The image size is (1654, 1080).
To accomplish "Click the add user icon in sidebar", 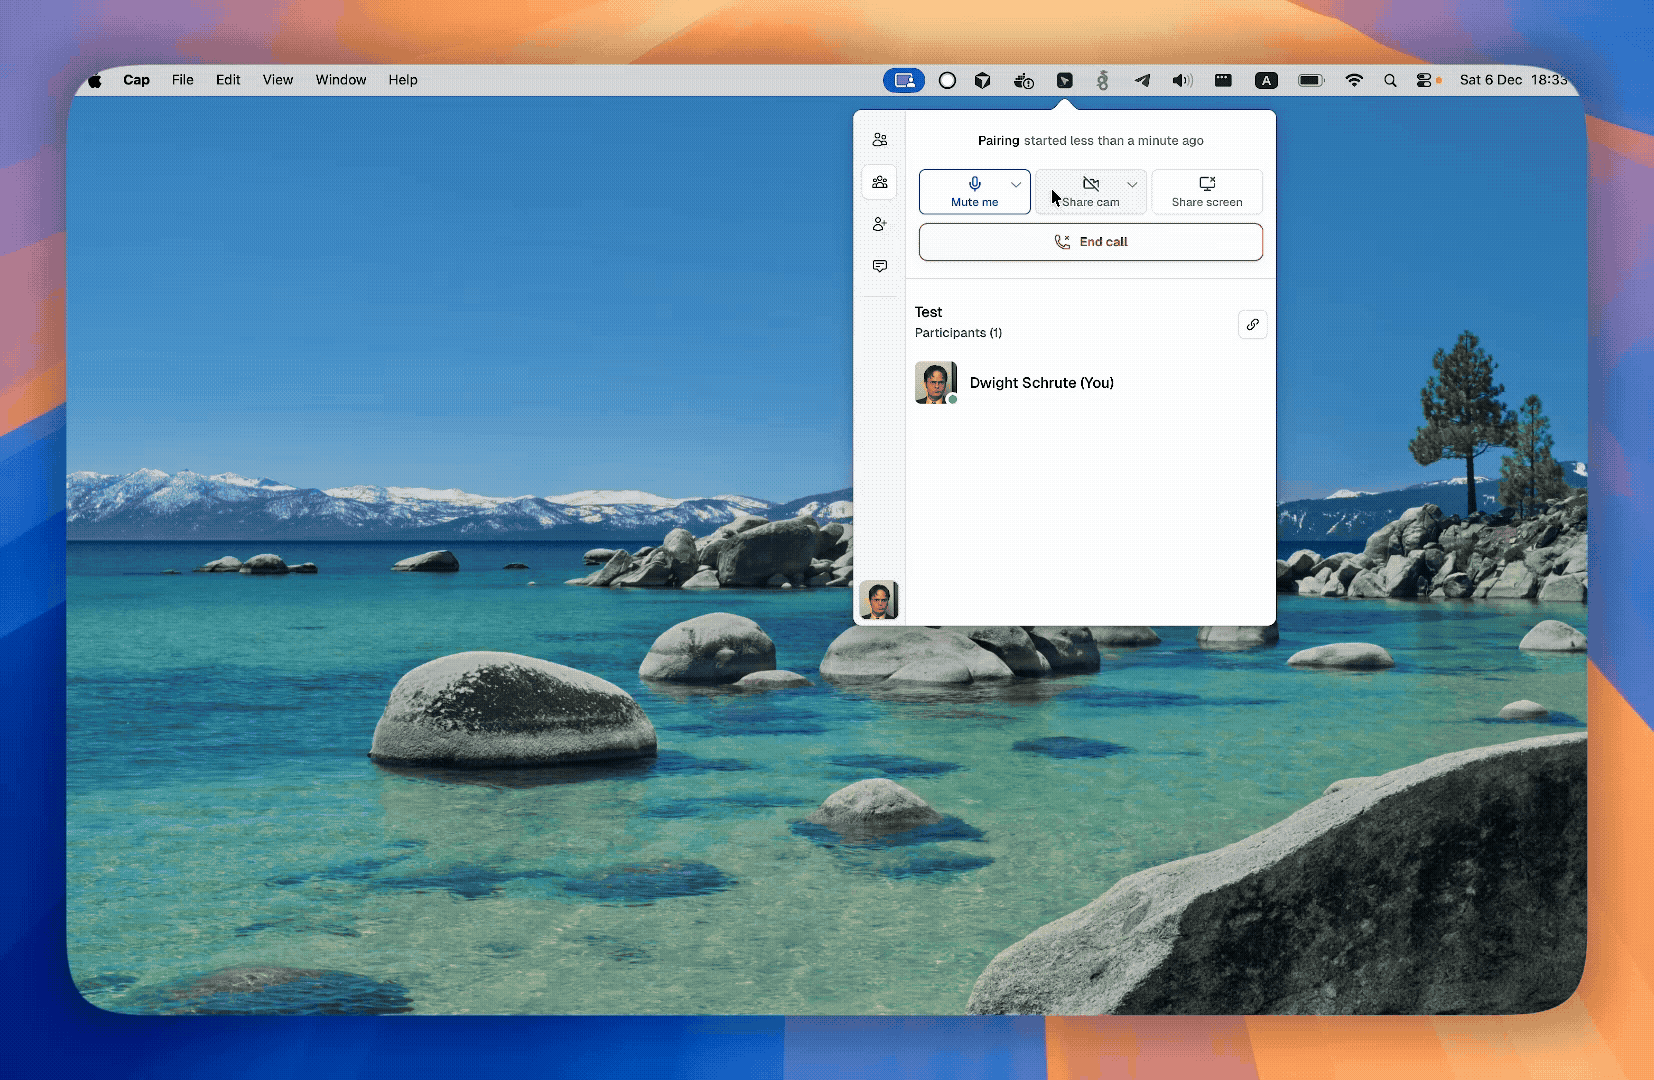I will point(879,224).
